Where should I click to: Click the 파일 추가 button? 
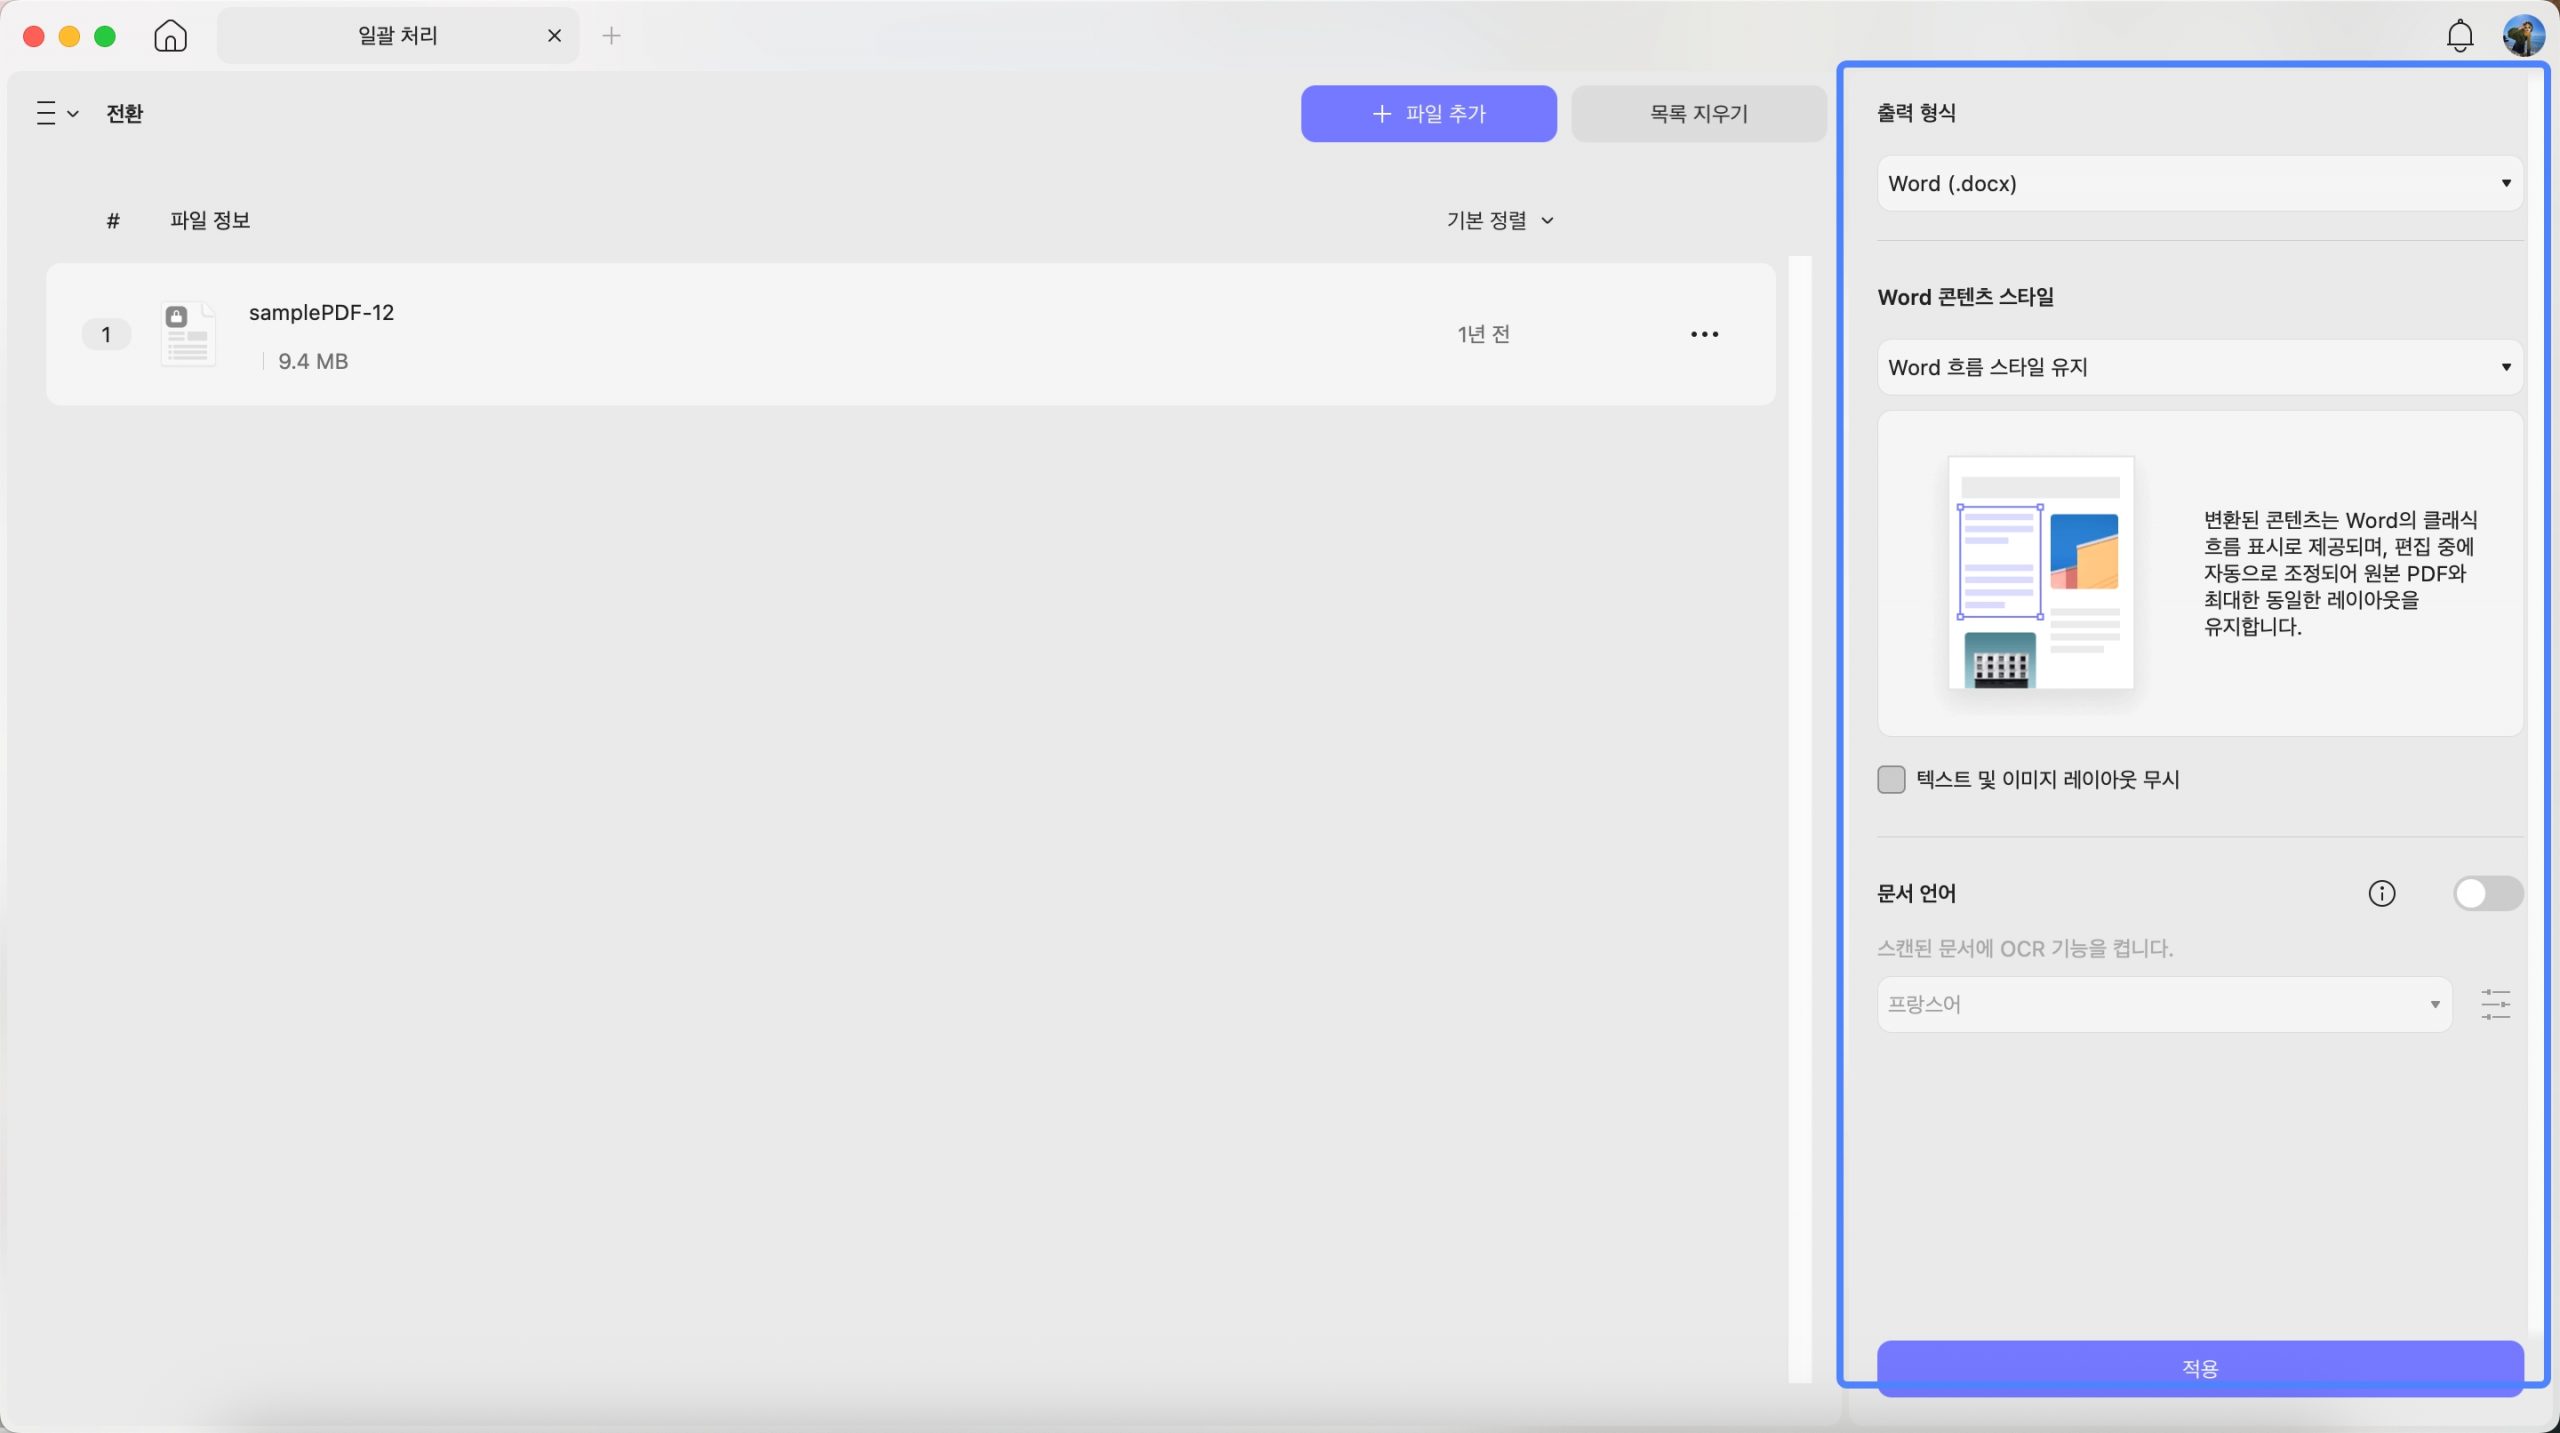point(1428,113)
